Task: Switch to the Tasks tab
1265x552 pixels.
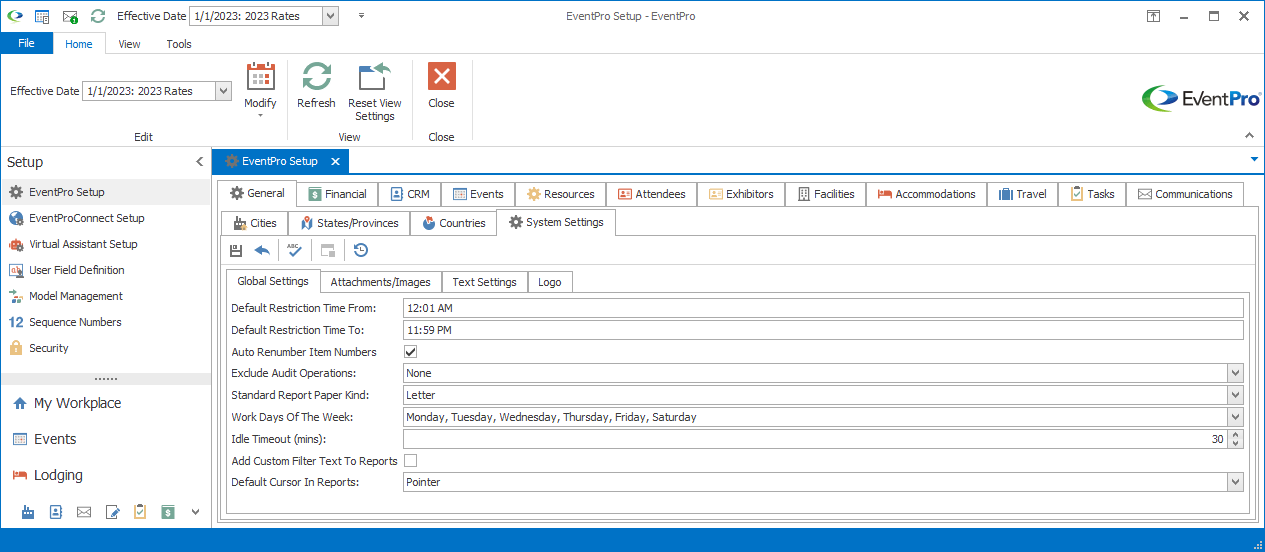Action: pos(1092,194)
